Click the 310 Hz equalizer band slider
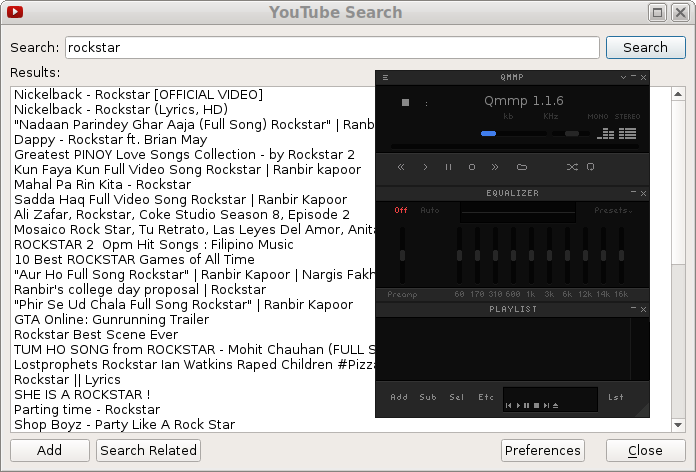This screenshot has width=696, height=472. point(495,255)
